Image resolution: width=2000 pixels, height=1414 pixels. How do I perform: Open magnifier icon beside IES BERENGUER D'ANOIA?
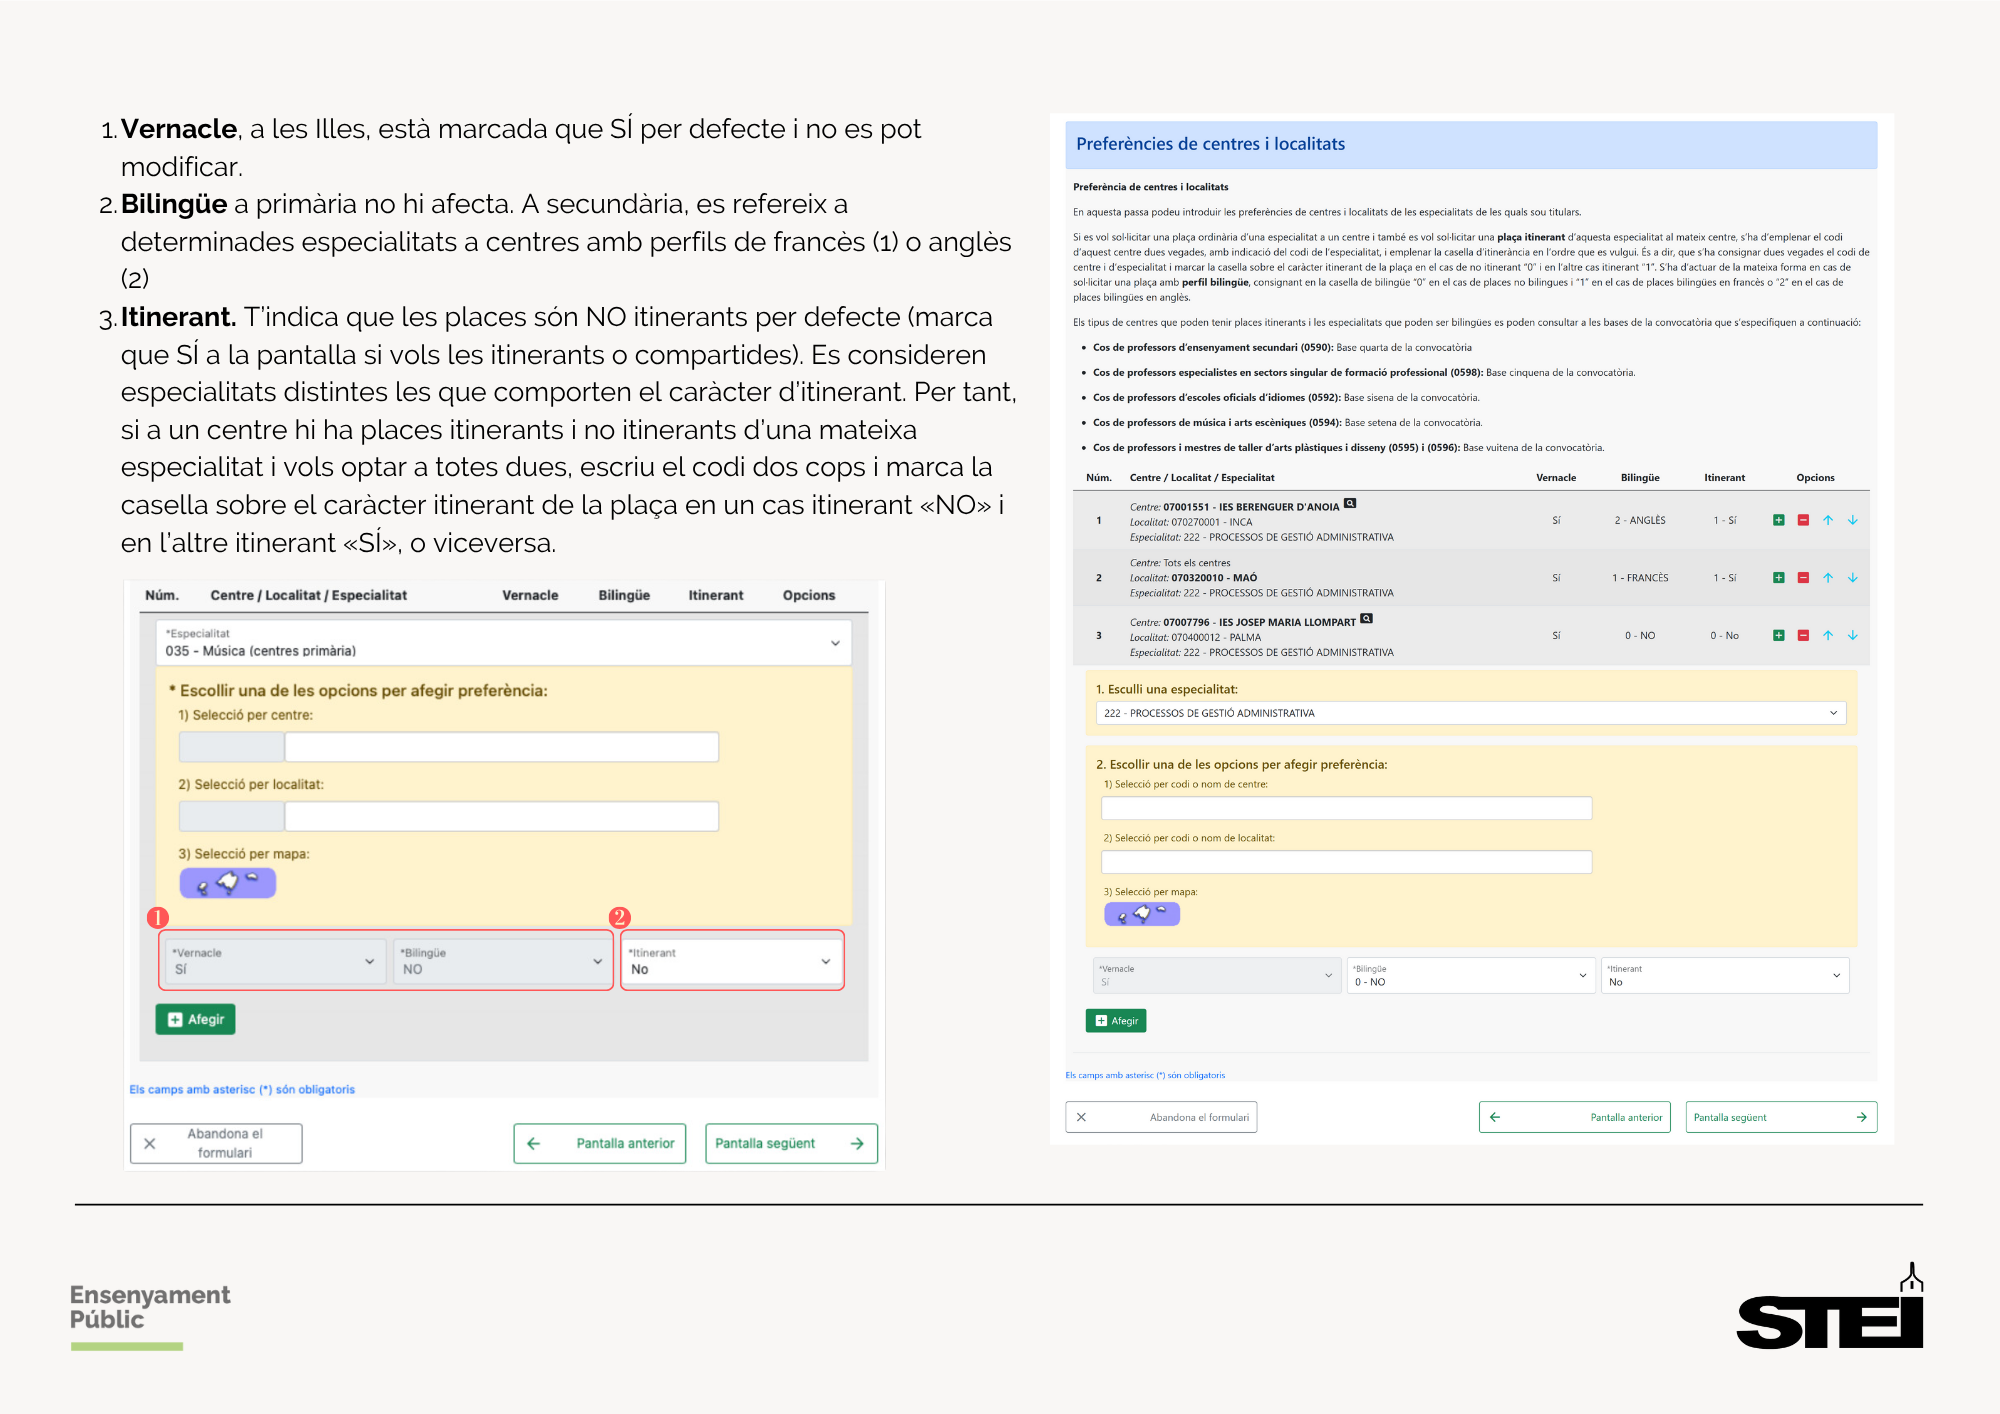pyautogui.click(x=1350, y=504)
